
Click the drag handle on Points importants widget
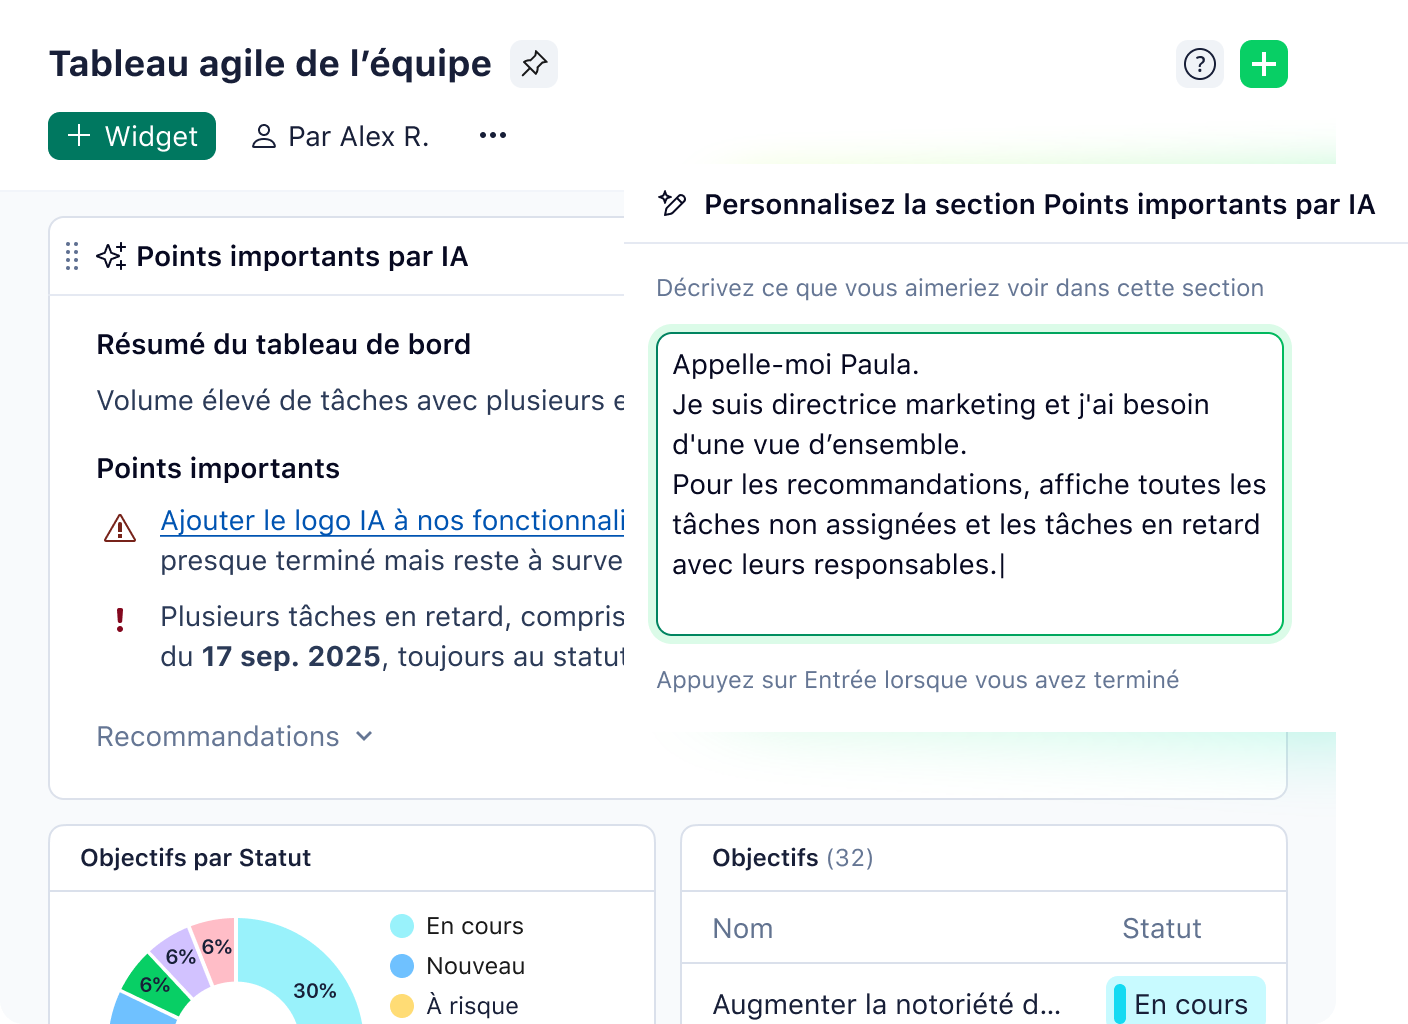click(70, 256)
